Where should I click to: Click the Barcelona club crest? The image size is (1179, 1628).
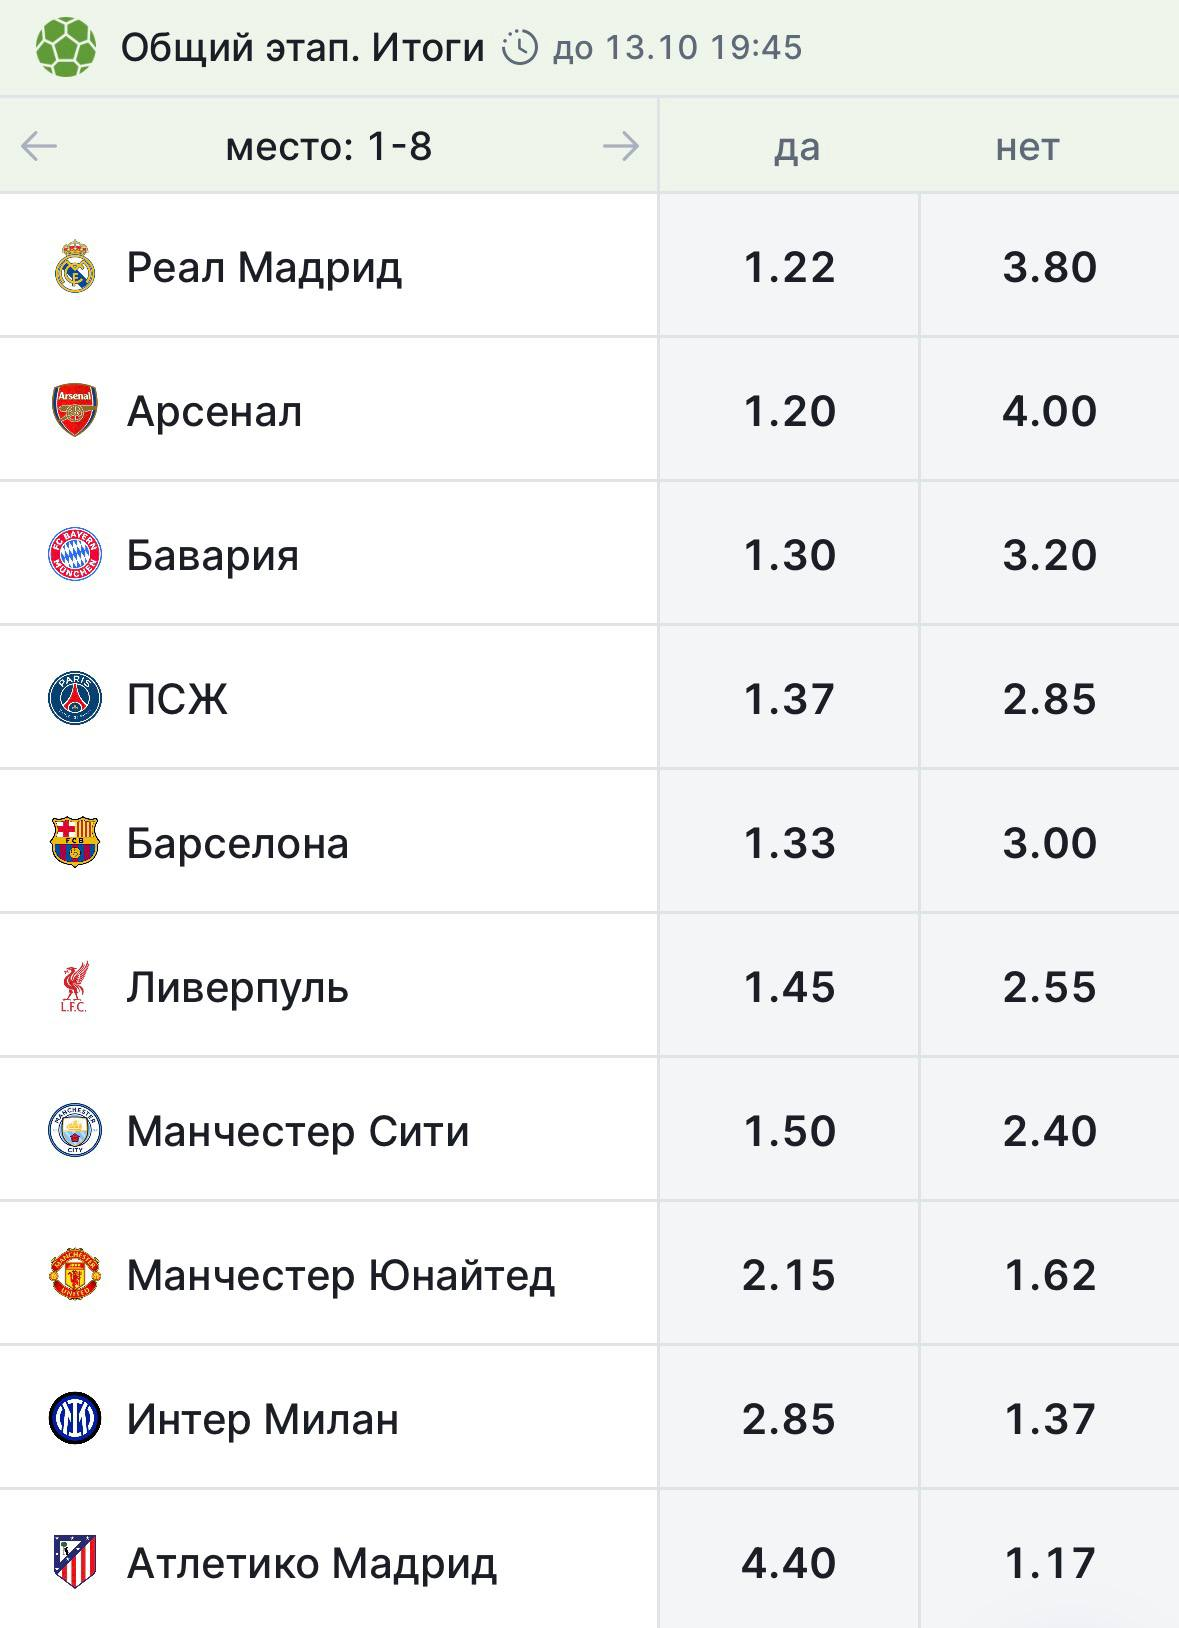pyautogui.click(x=75, y=842)
